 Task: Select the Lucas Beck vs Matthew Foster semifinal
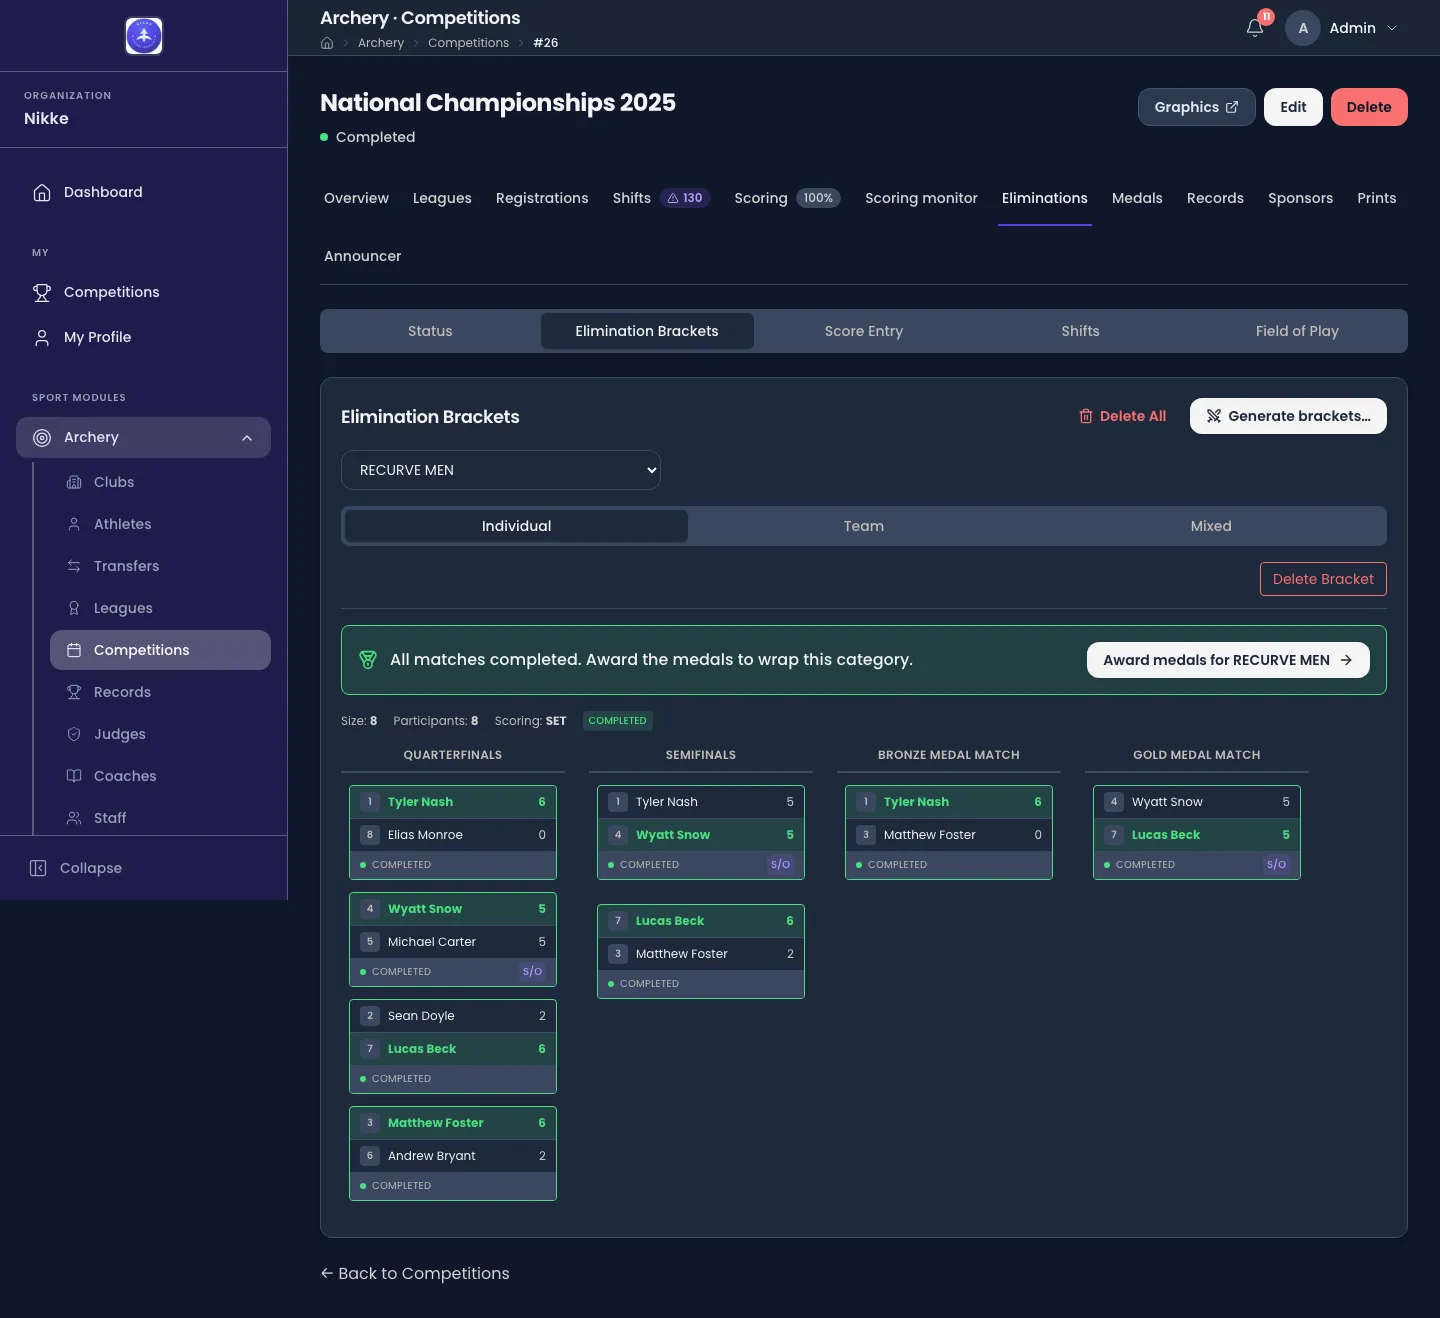tap(701, 951)
